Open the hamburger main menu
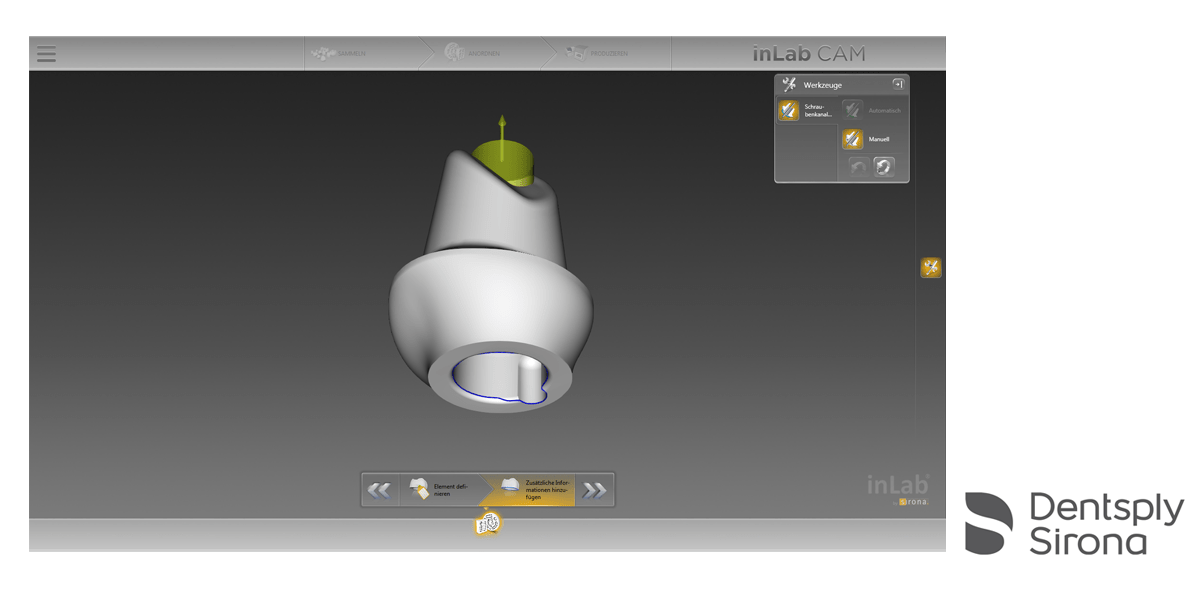The width and height of the screenshot is (1200, 592). pos(46,54)
